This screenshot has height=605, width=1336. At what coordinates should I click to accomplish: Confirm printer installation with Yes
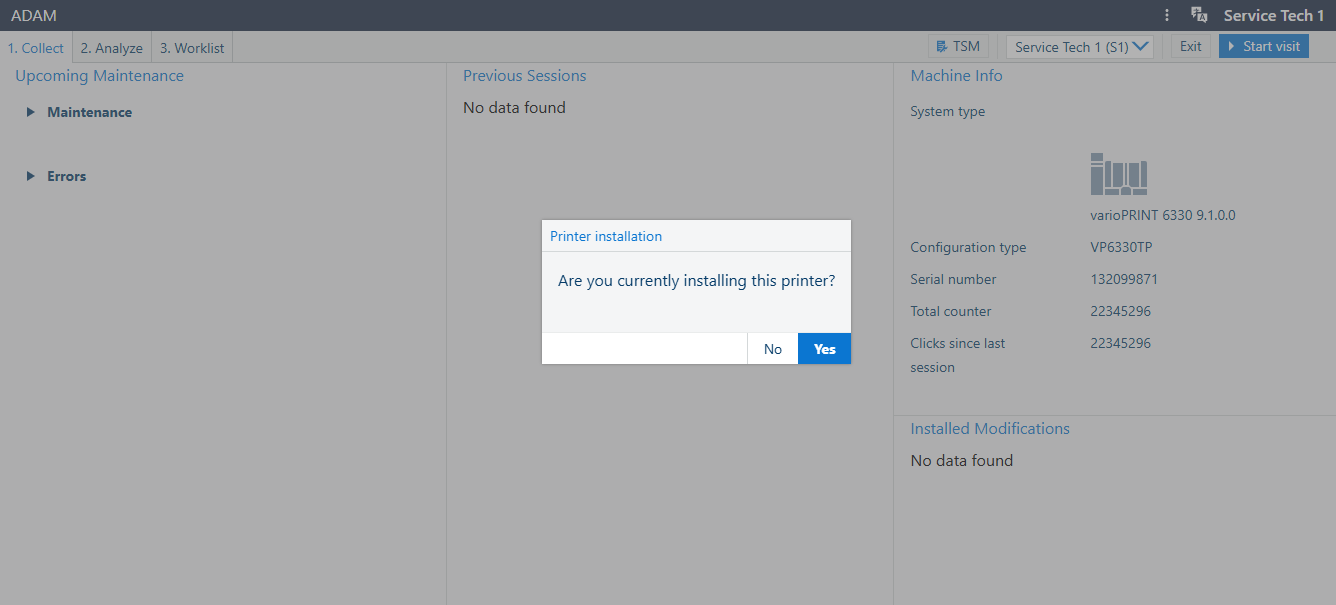[x=824, y=349]
